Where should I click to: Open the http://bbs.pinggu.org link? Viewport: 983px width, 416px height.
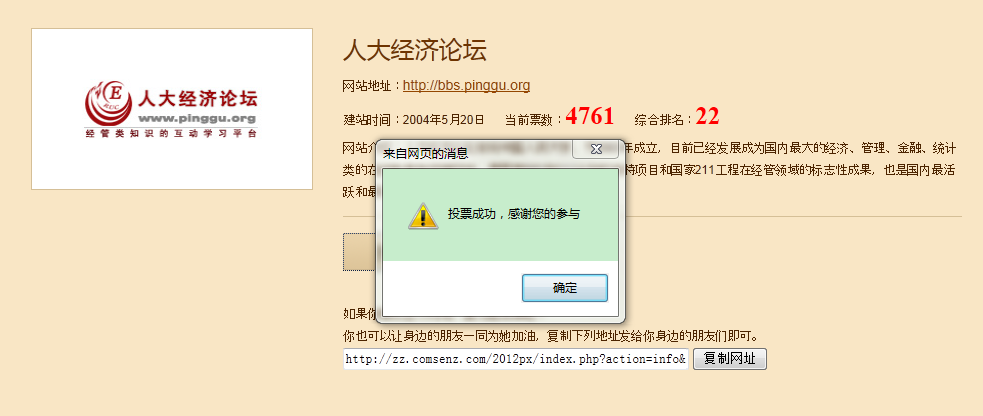pyautogui.click(x=466, y=85)
